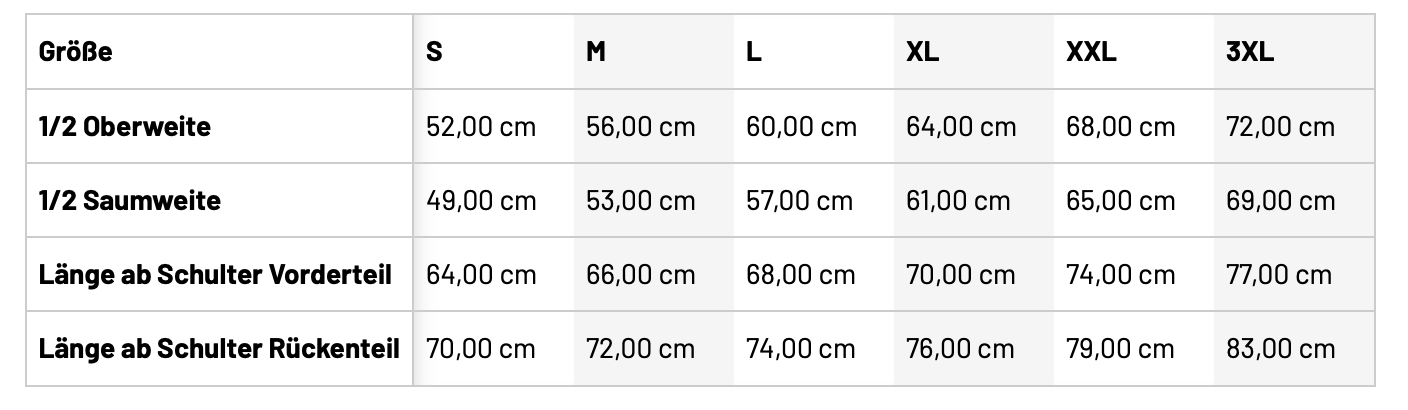Select the 72,00 cm Oberweite 3XL value
1408x410 pixels.
pyautogui.click(x=1280, y=127)
